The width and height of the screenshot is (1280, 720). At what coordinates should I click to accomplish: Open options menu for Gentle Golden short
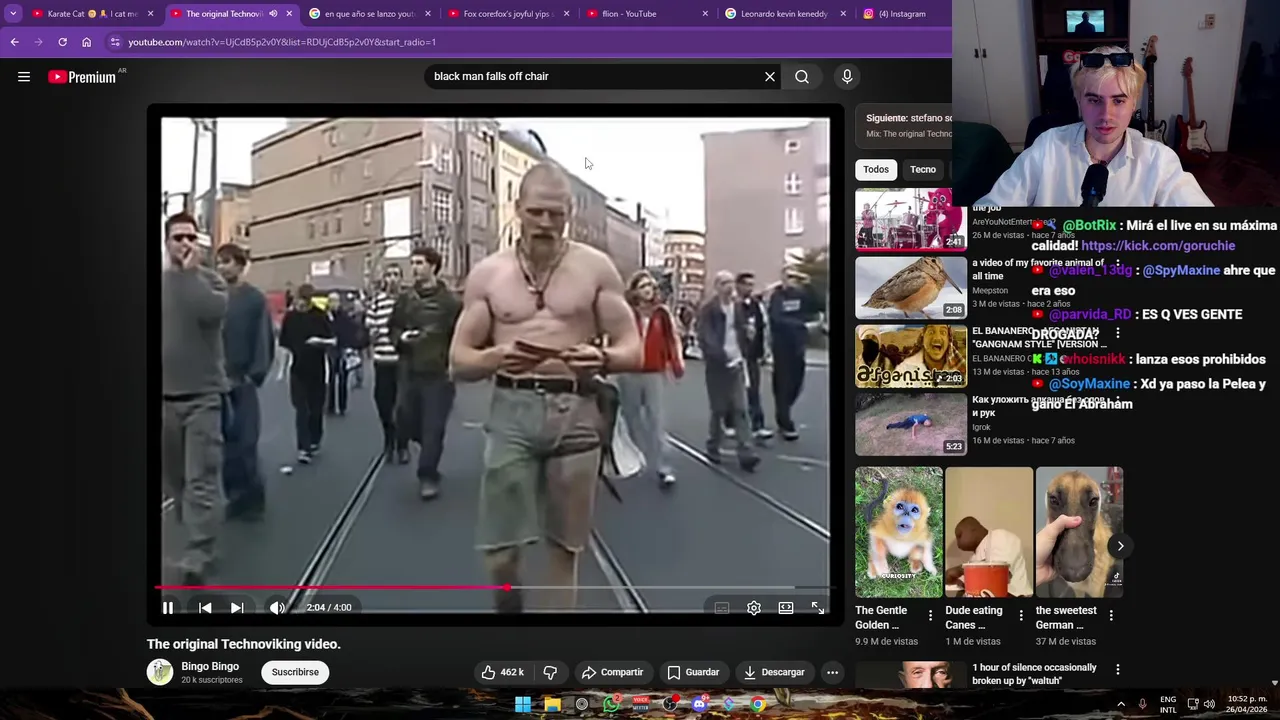point(930,615)
